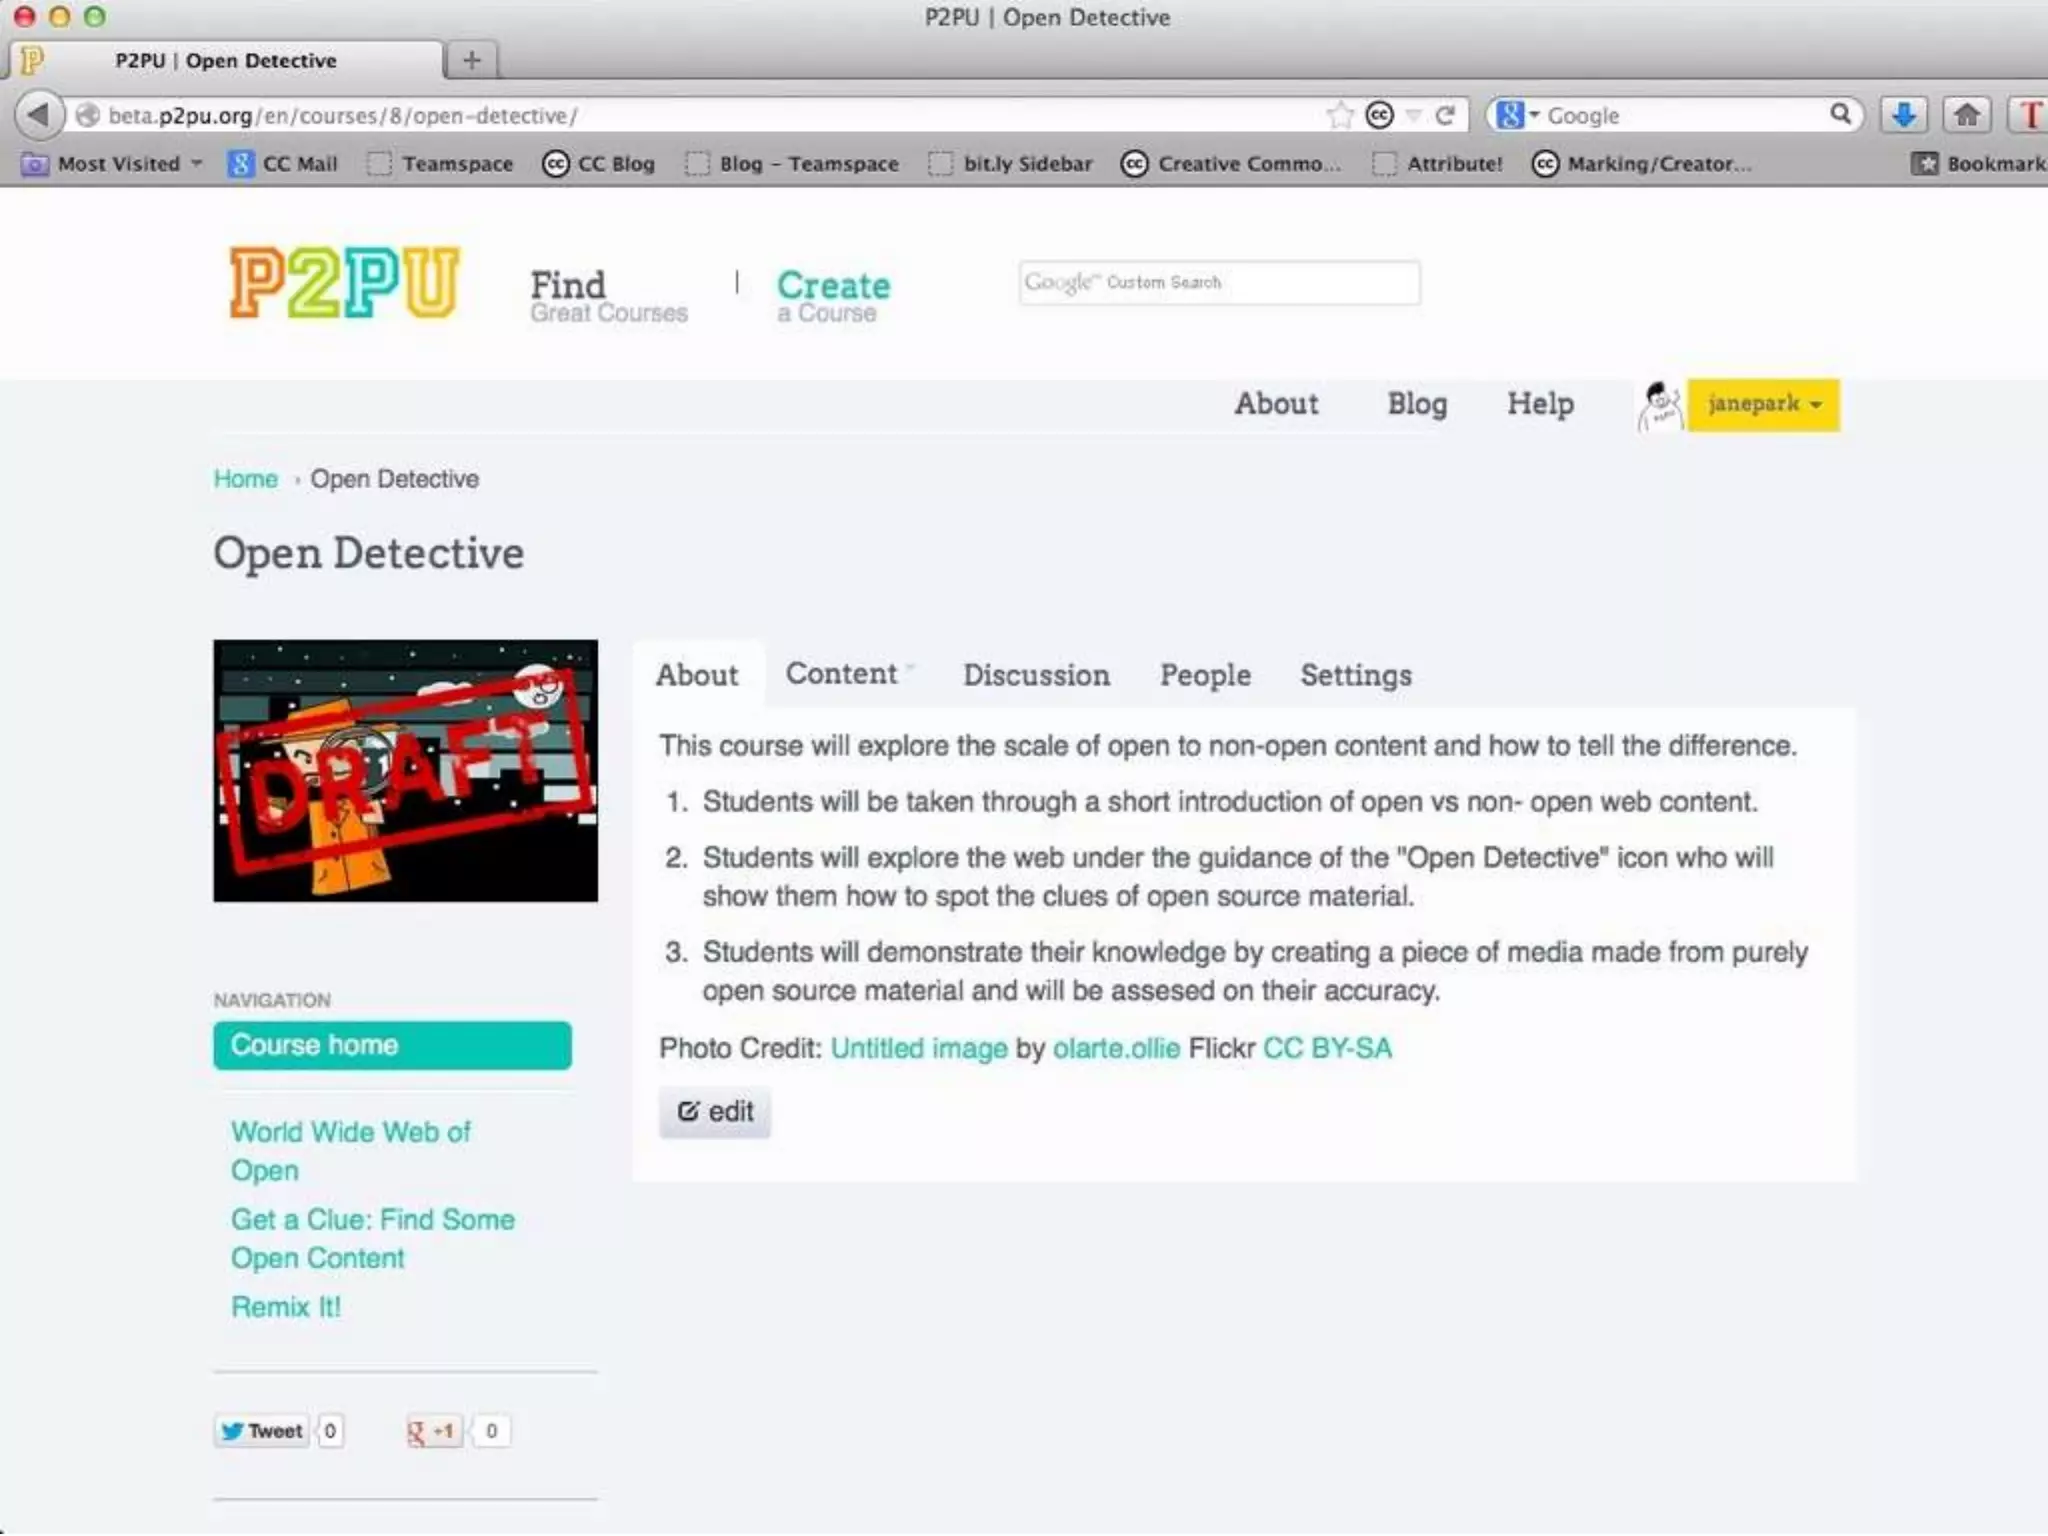2048x1536 pixels.
Task: Click the reload page icon
Action: [1445, 115]
